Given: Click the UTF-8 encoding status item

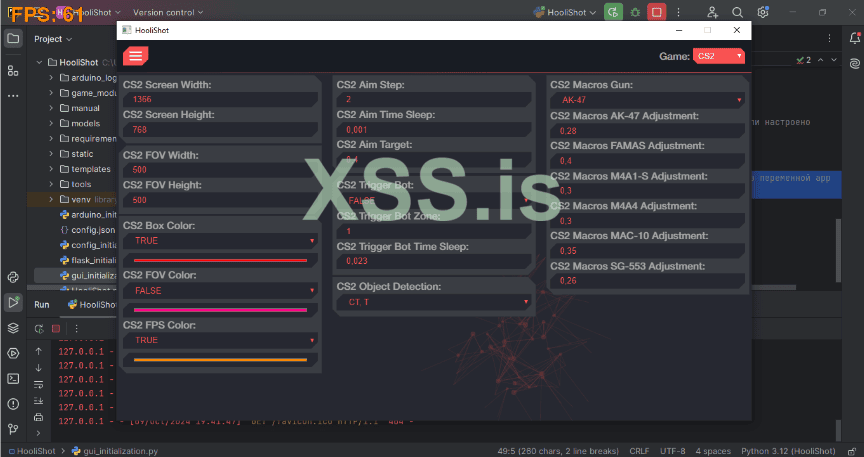Looking at the screenshot, I should 672,451.
